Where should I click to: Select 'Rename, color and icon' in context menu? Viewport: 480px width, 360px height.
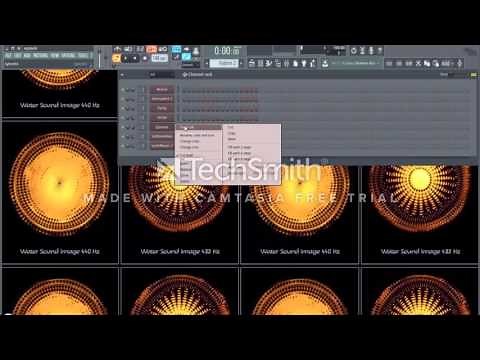pyautogui.click(x=197, y=135)
